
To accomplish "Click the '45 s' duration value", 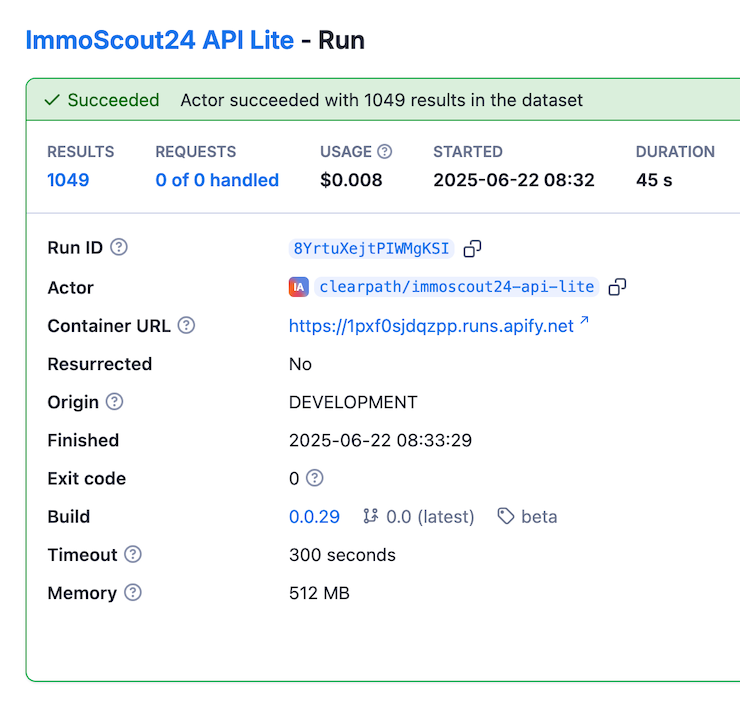I will (654, 180).
